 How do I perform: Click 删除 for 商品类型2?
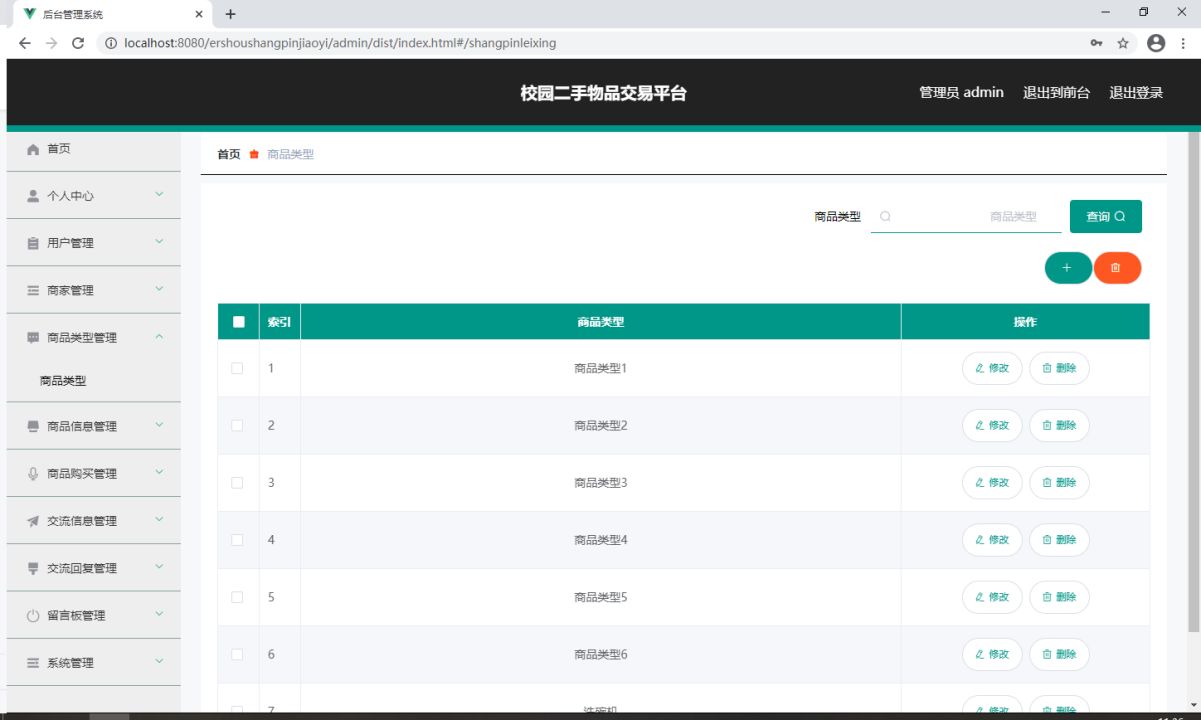tap(1059, 425)
